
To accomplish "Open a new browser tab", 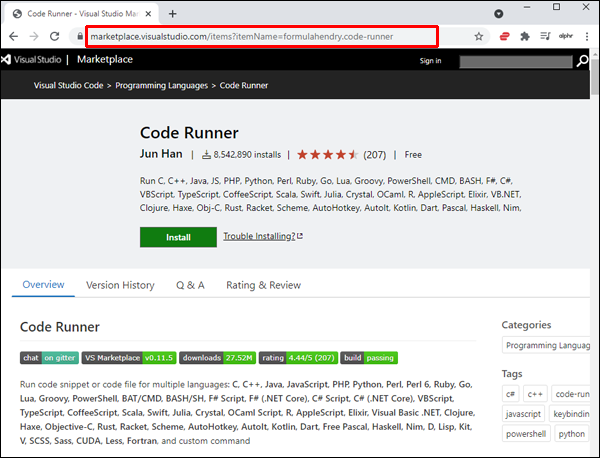I will click(173, 14).
